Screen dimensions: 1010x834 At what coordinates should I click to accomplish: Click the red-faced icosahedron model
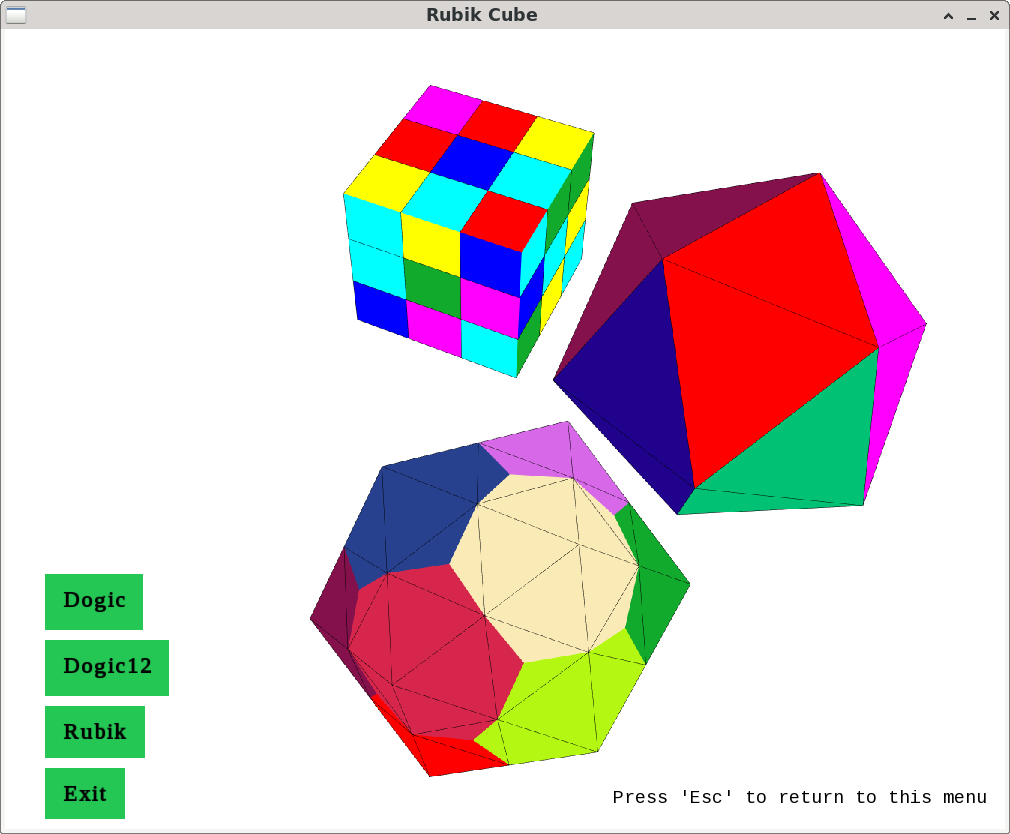[739, 343]
